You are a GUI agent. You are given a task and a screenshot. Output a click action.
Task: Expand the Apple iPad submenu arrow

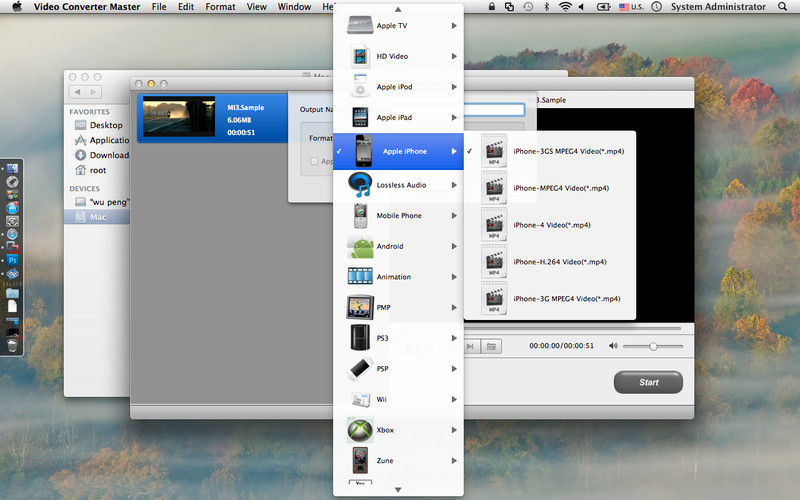pos(454,117)
